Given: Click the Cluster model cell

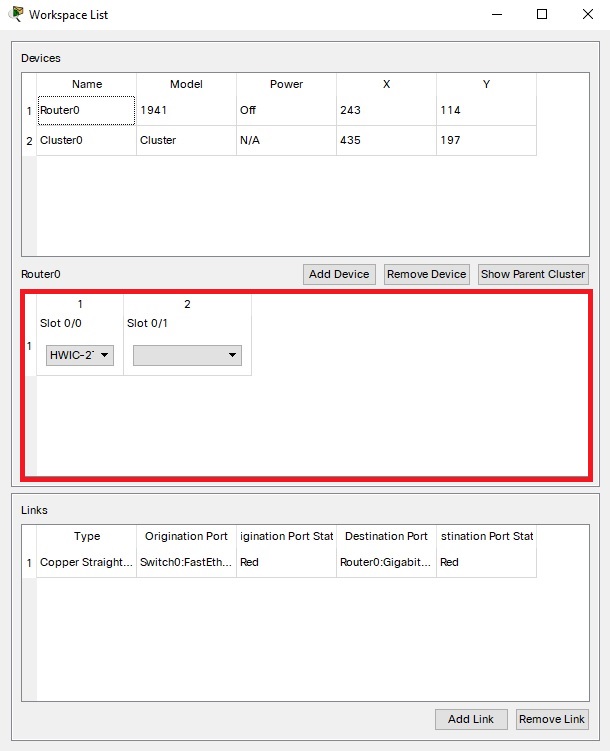Looking at the screenshot, I should pyautogui.click(x=186, y=140).
